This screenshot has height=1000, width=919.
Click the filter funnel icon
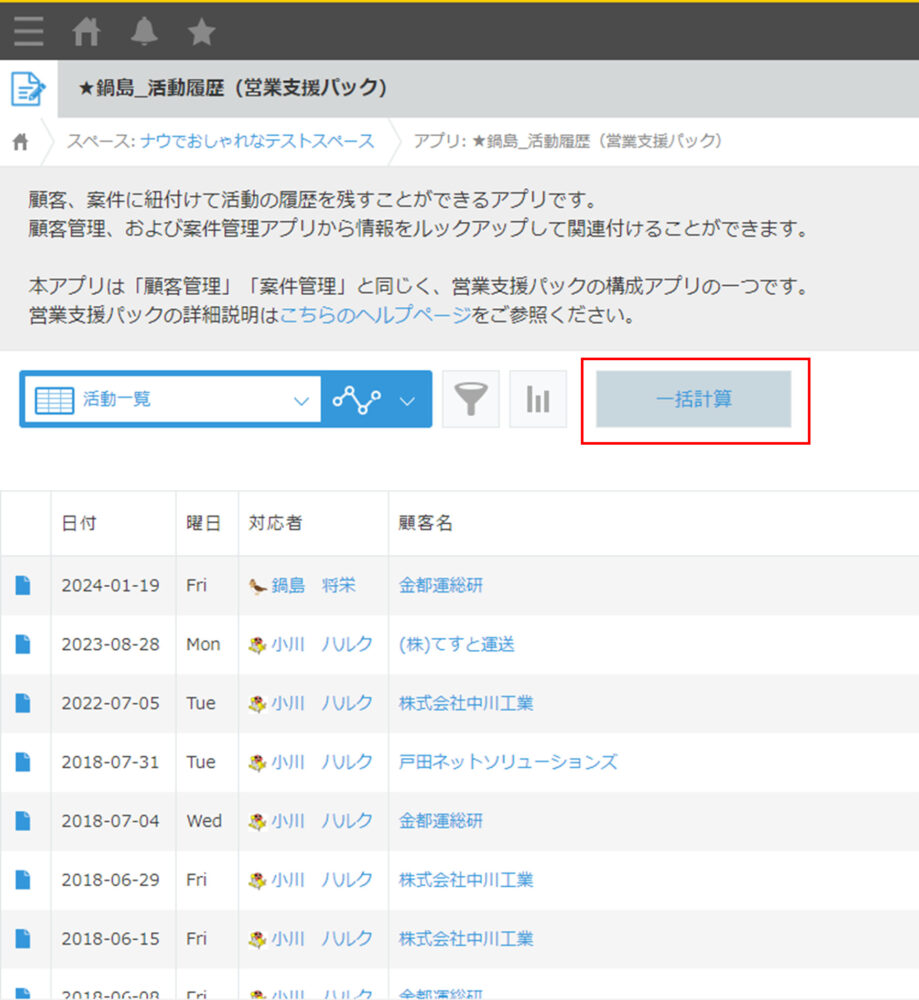(470, 400)
